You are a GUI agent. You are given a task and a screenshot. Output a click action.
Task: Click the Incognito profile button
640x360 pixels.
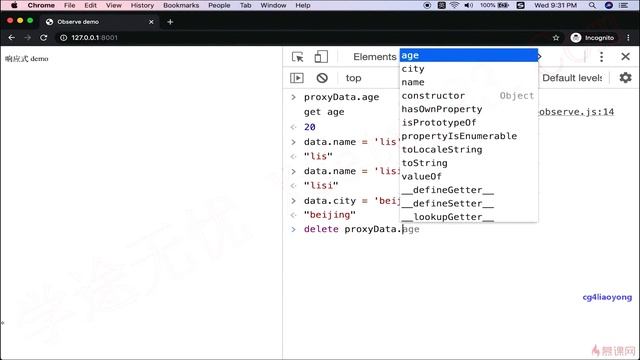click(x=592, y=38)
